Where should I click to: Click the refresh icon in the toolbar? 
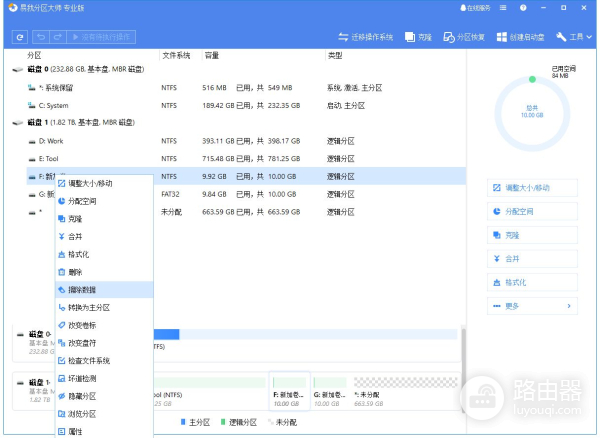tap(20, 37)
